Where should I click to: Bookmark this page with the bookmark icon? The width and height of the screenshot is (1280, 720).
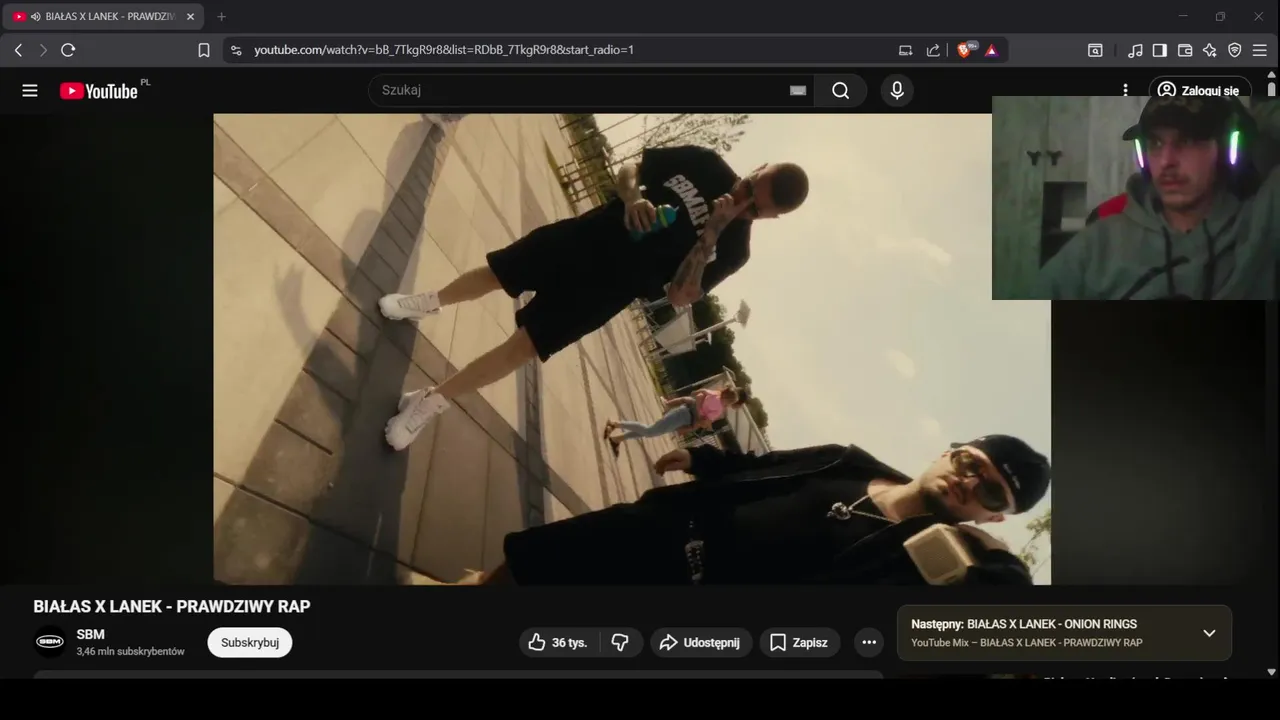pos(204,50)
